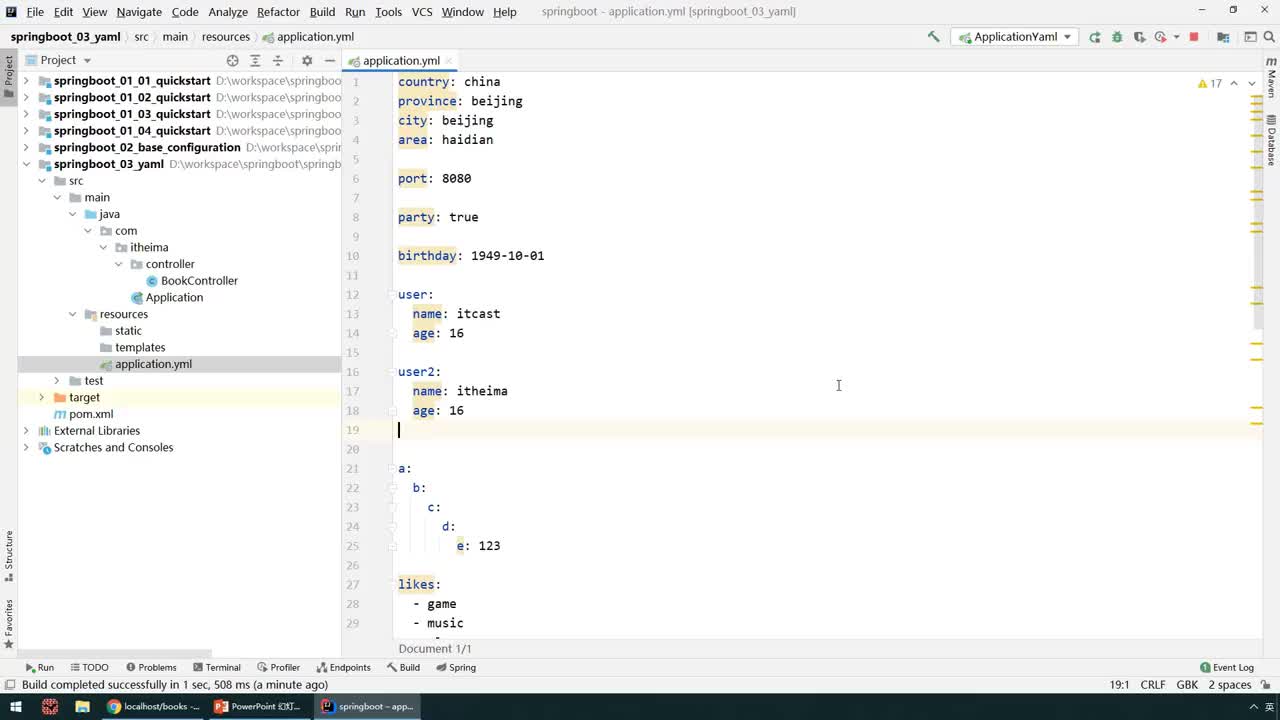Open the Navigate menu
Viewport: 1280px width, 720px height.
click(x=139, y=11)
